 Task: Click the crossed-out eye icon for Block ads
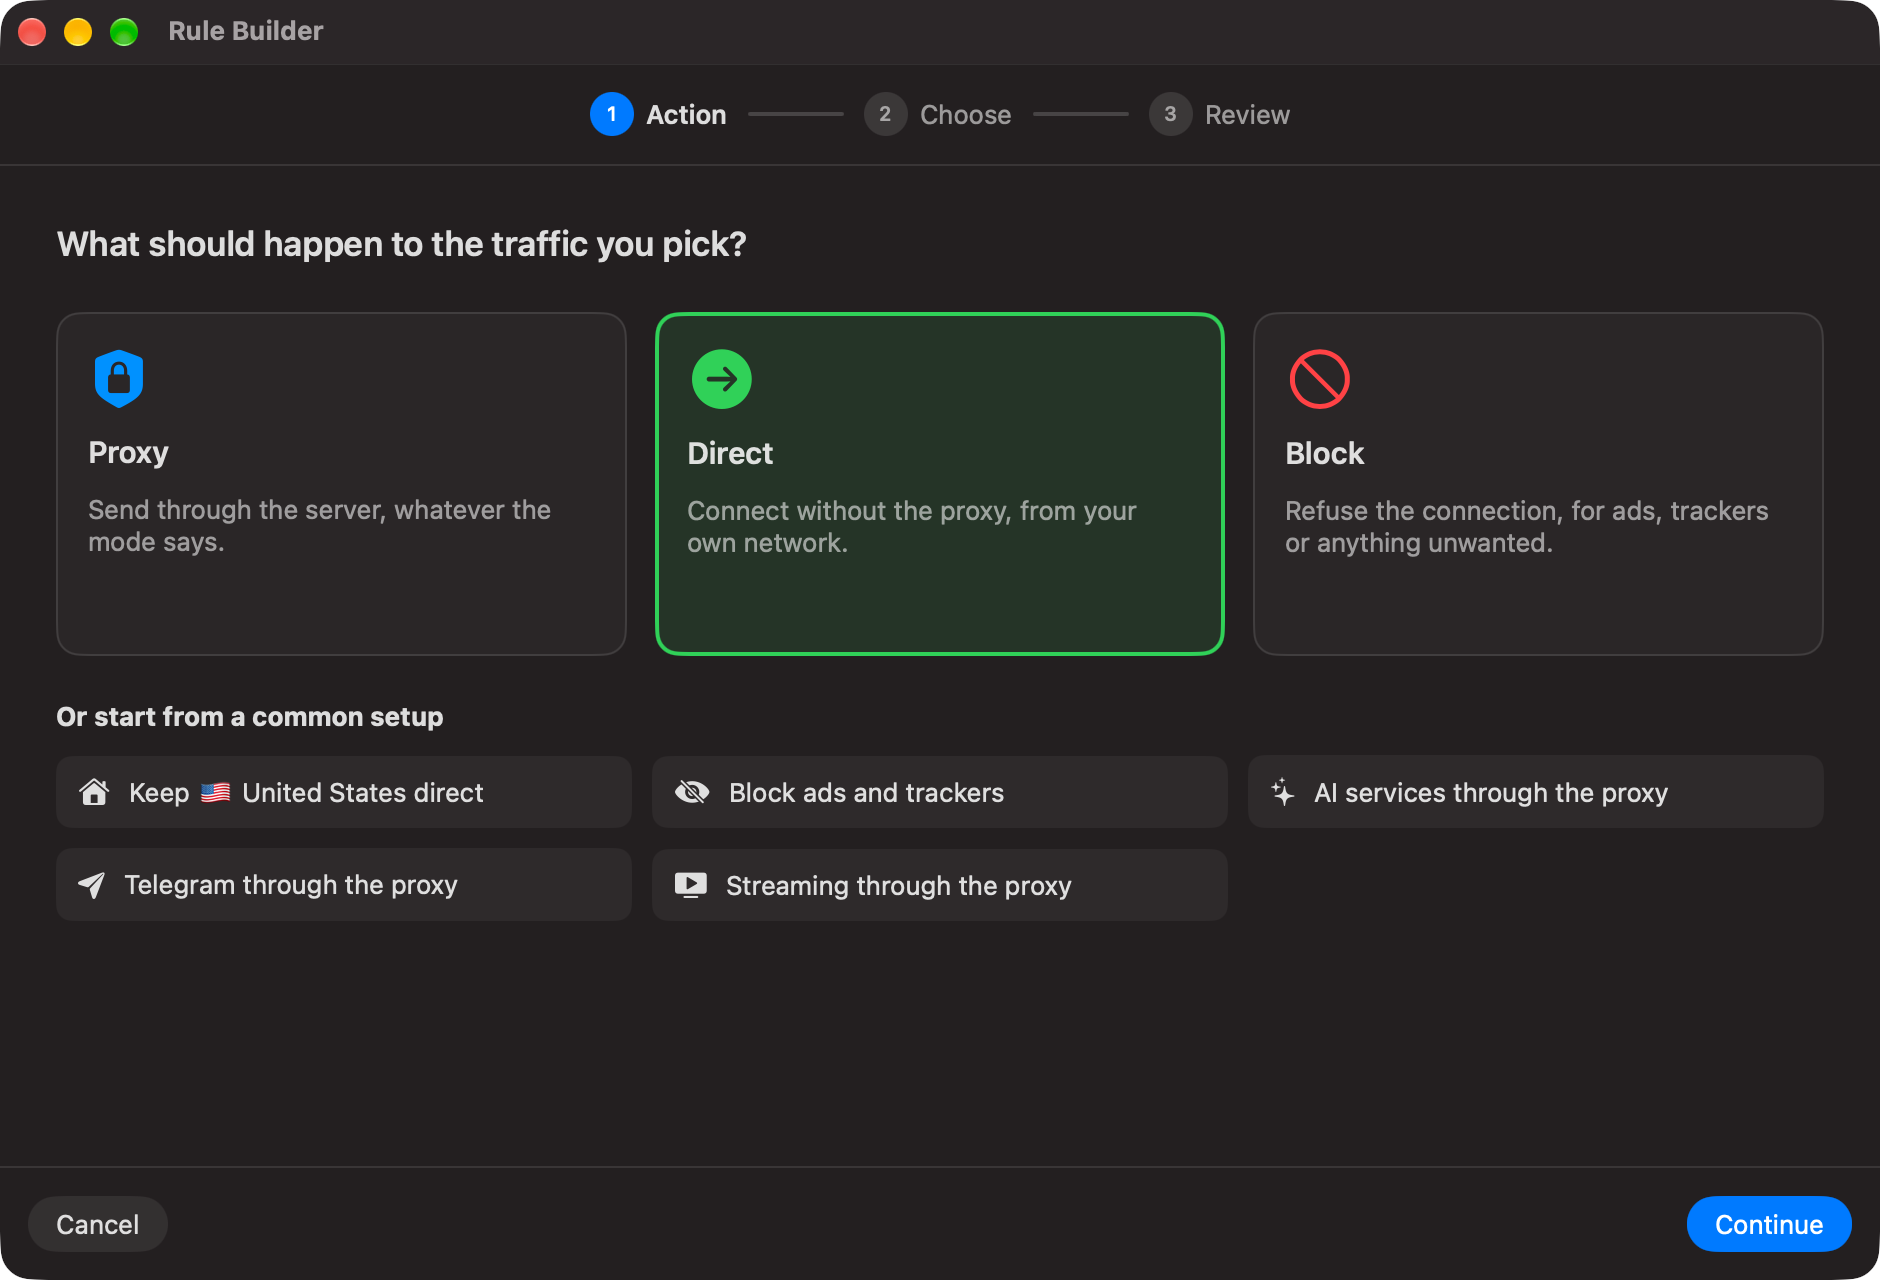(692, 792)
